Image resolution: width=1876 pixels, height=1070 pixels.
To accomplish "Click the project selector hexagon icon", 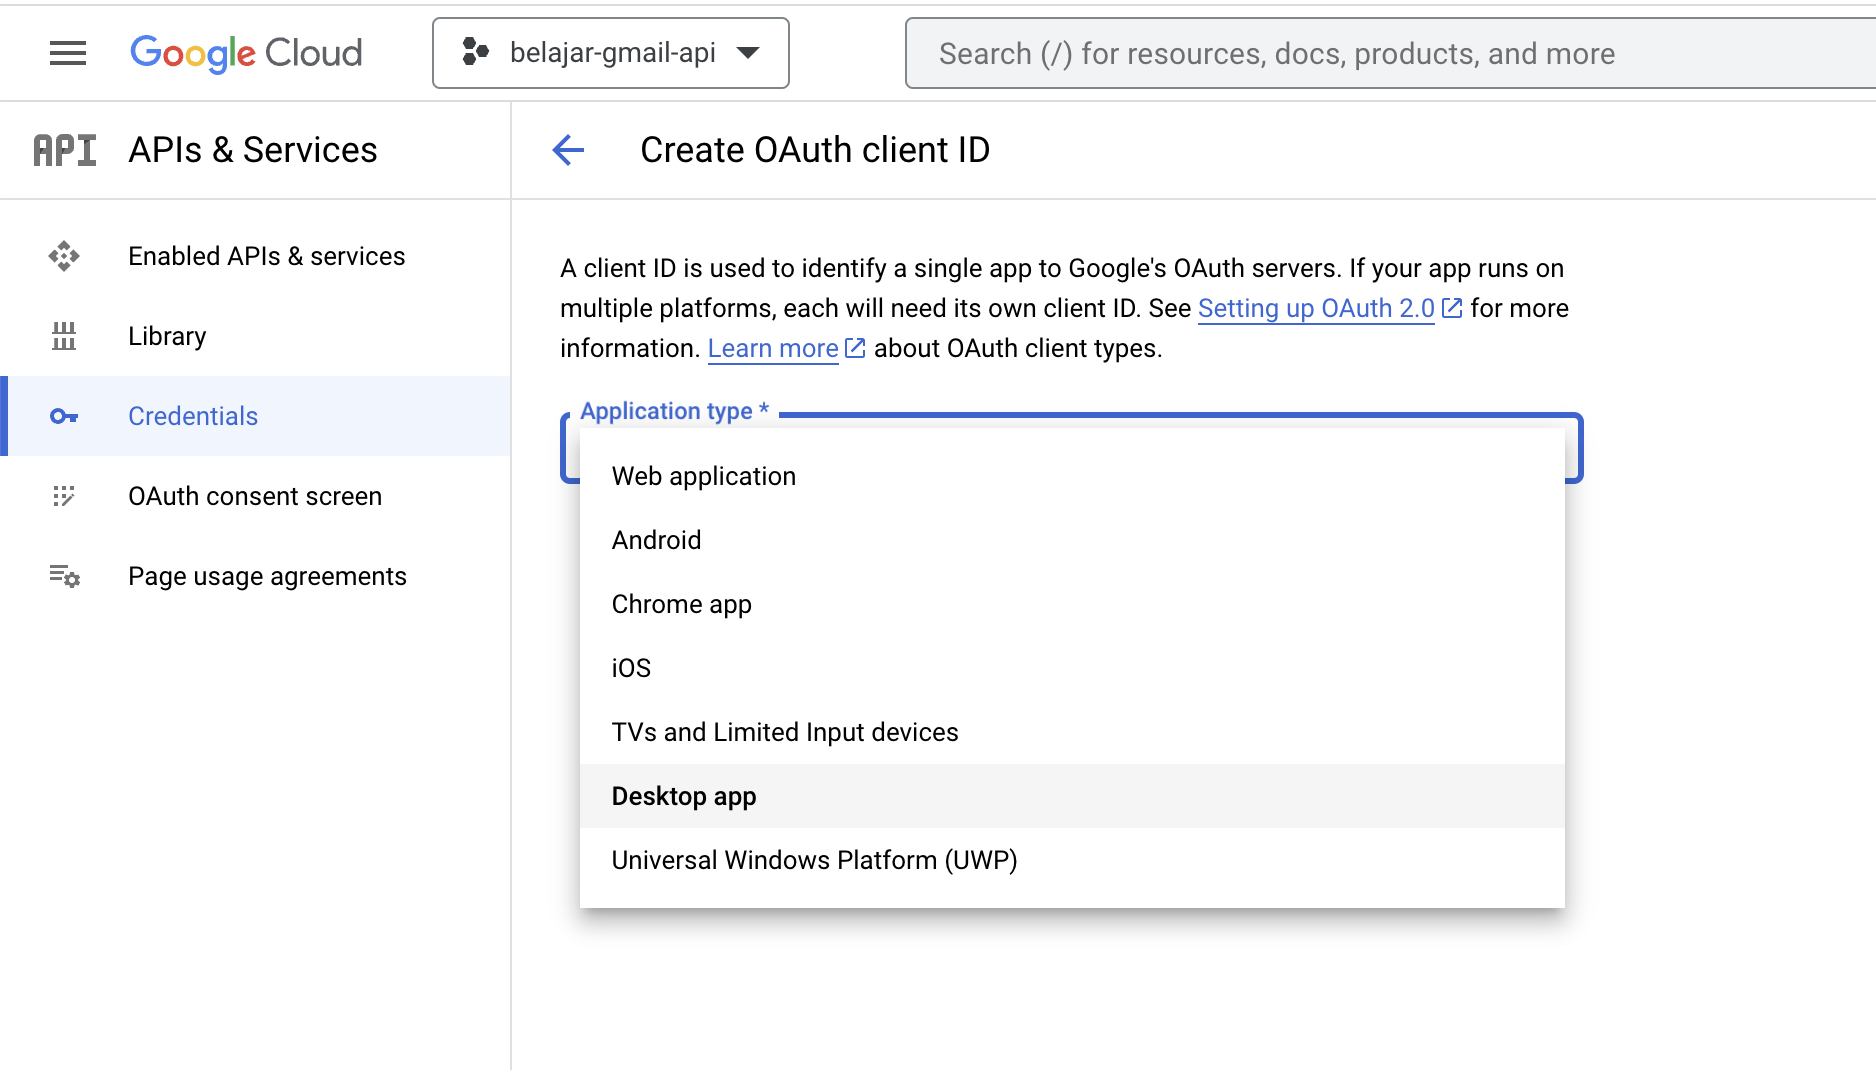I will point(476,52).
